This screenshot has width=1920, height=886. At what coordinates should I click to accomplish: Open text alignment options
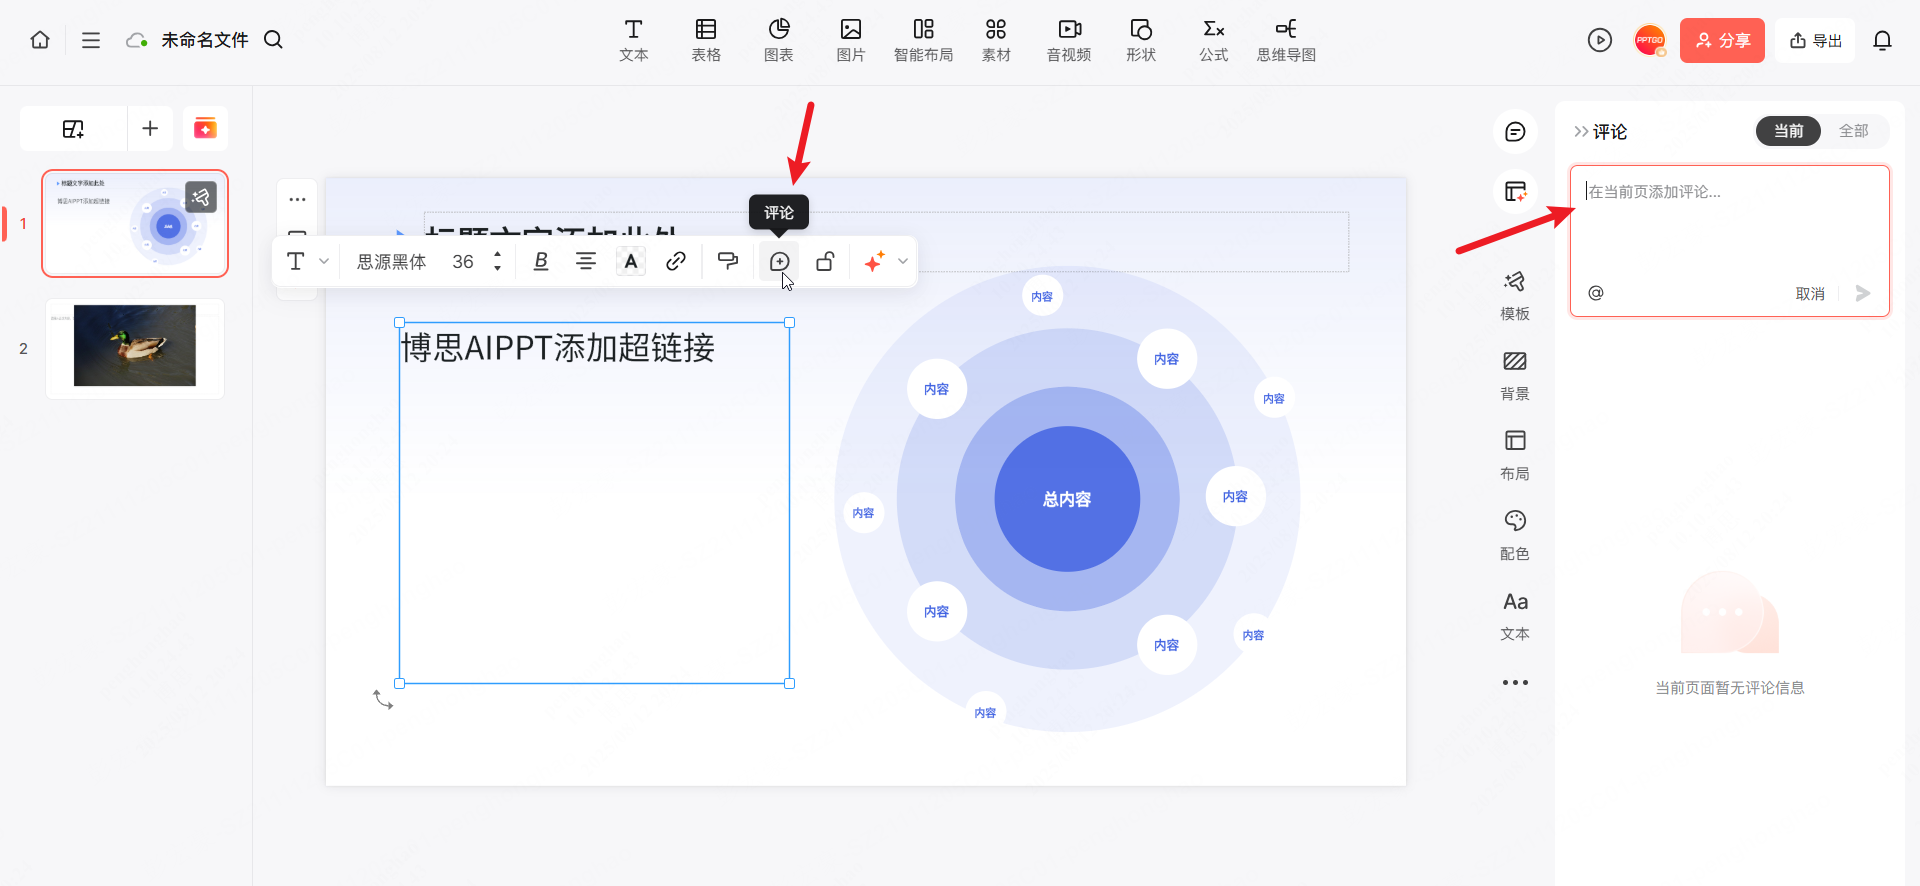tap(586, 261)
